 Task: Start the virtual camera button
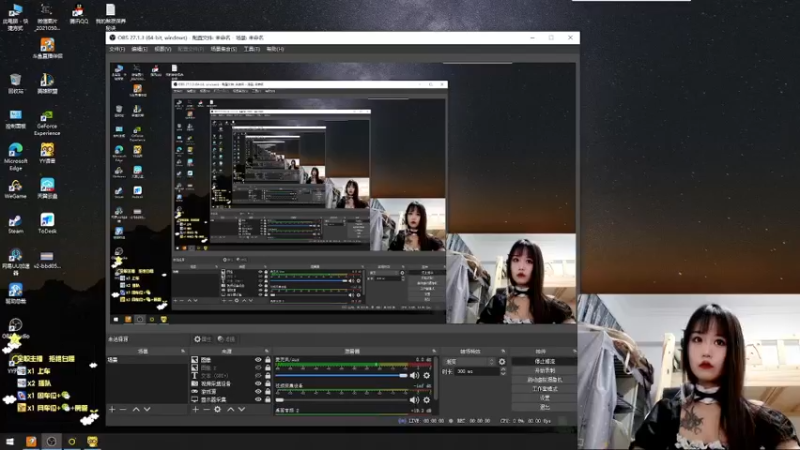[x=544, y=380]
